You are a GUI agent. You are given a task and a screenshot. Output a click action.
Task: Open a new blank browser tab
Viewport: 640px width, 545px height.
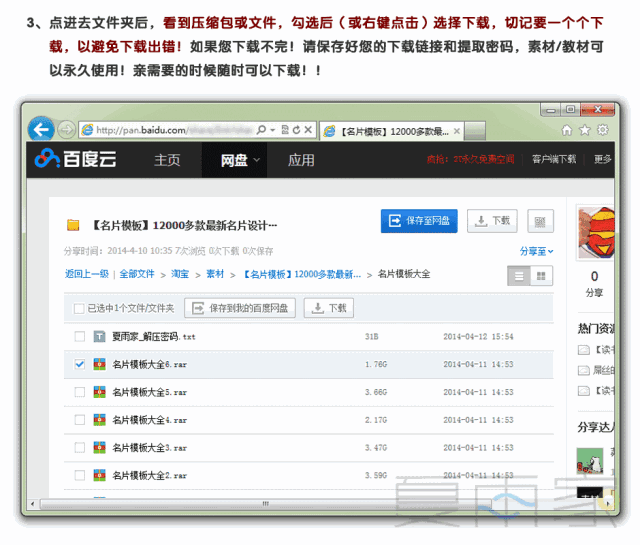click(x=475, y=131)
